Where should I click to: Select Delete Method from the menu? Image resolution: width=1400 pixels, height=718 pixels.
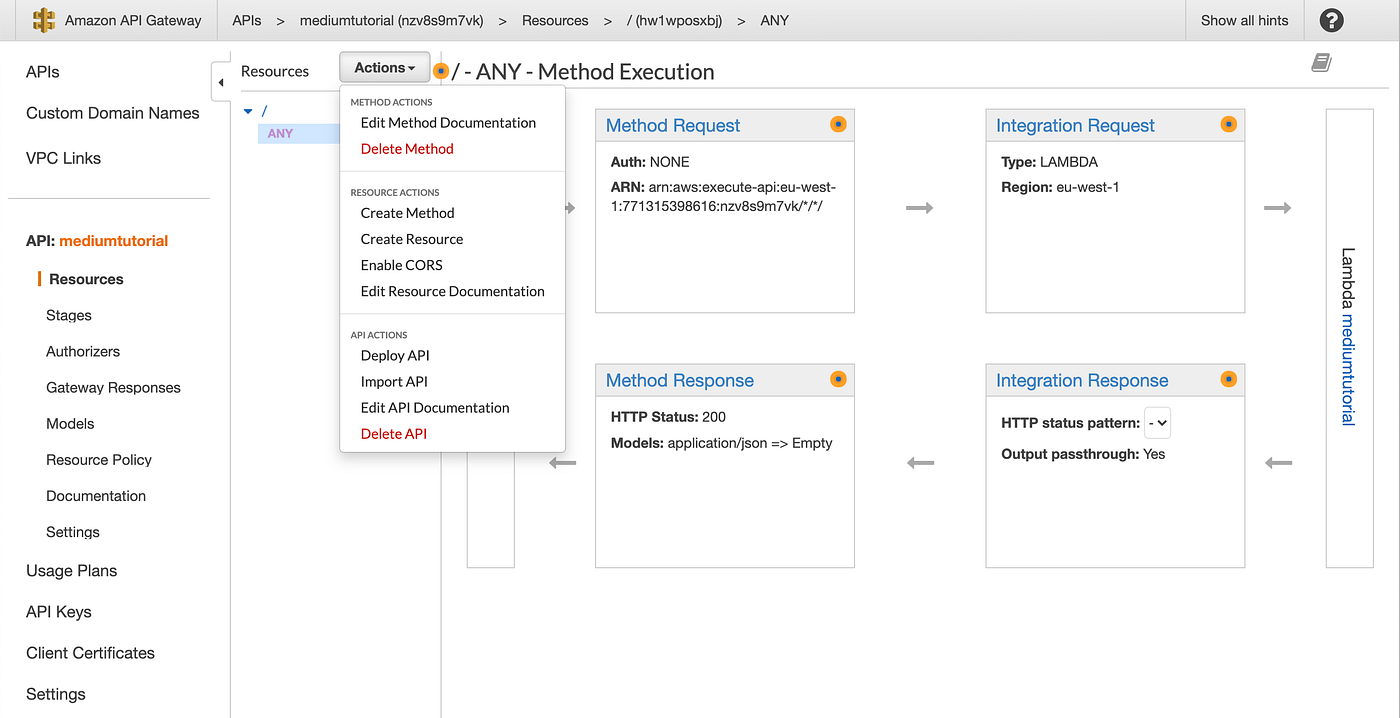407,148
